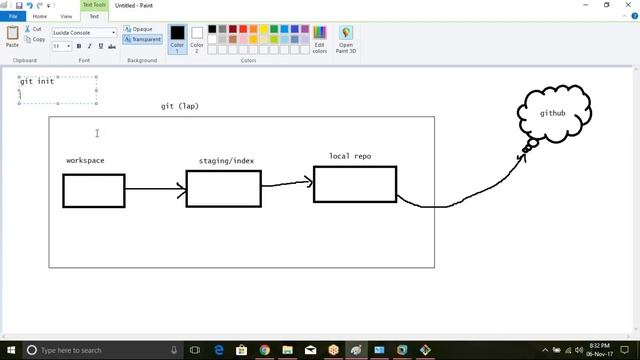Open the File menu
640x360 pixels.
coord(13,16)
